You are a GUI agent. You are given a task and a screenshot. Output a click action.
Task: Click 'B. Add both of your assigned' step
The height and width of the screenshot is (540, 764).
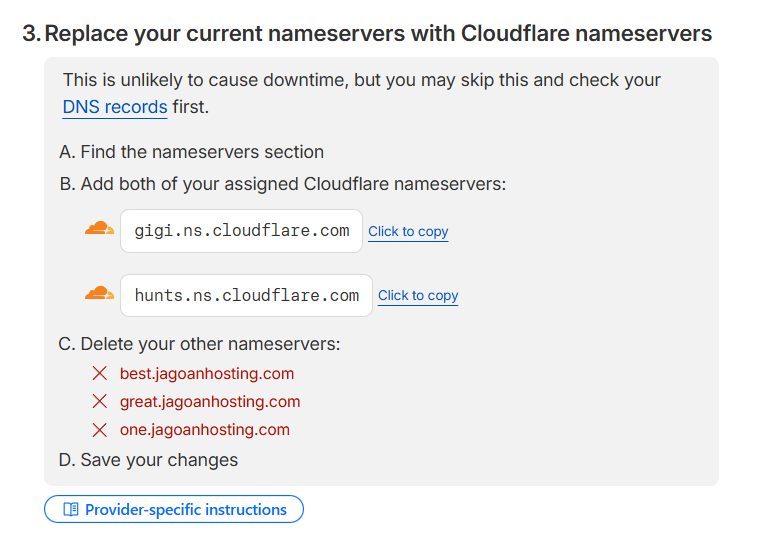pos(283,184)
